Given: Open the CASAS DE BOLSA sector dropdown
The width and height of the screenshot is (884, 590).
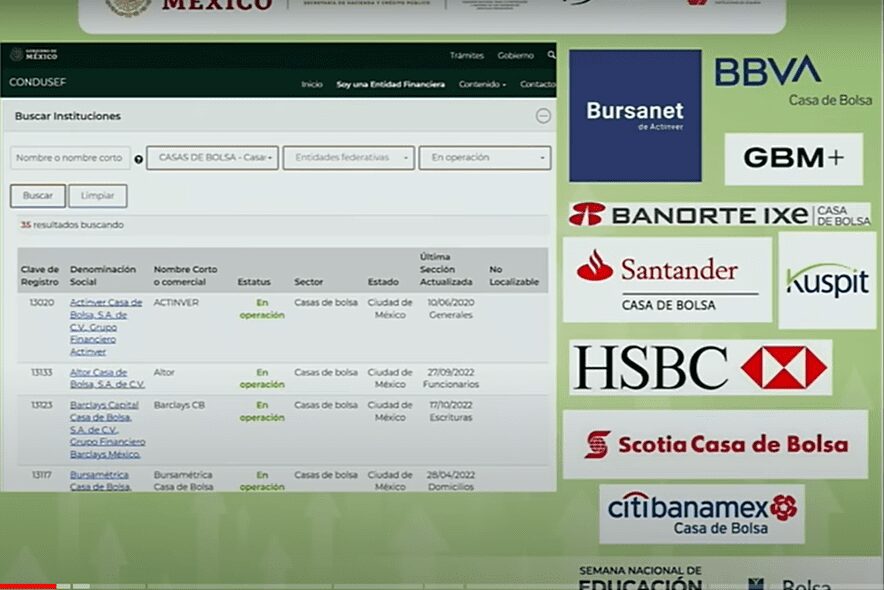Looking at the screenshot, I should coord(212,158).
